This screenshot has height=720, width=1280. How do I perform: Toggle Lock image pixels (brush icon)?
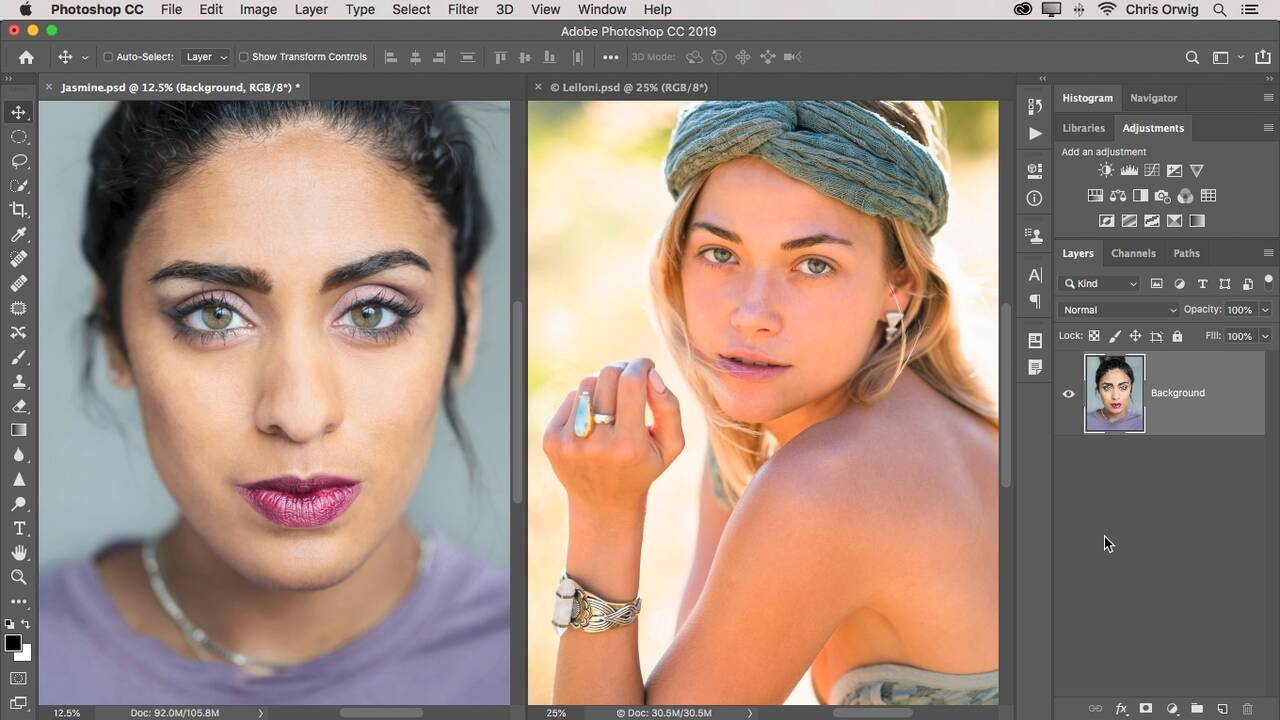coord(1115,336)
